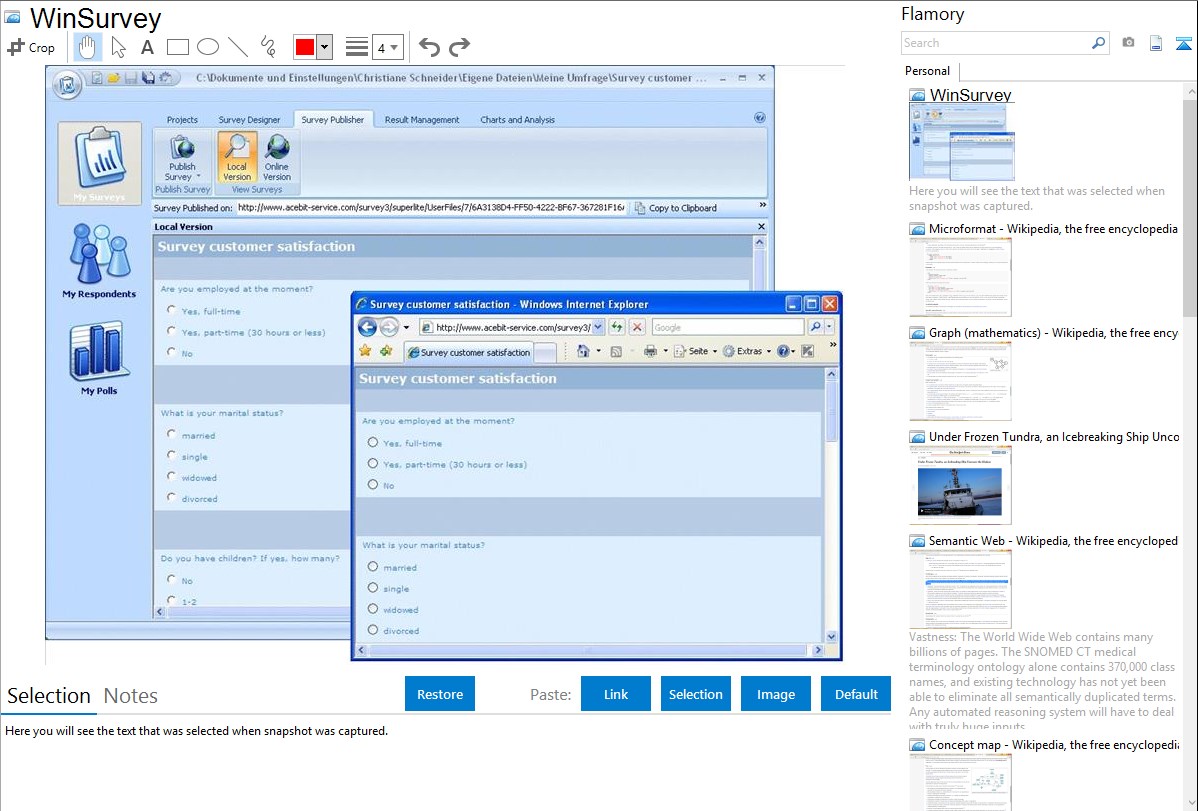1198x811 pixels.
Task: Open the Personal tab
Action: coord(928,71)
